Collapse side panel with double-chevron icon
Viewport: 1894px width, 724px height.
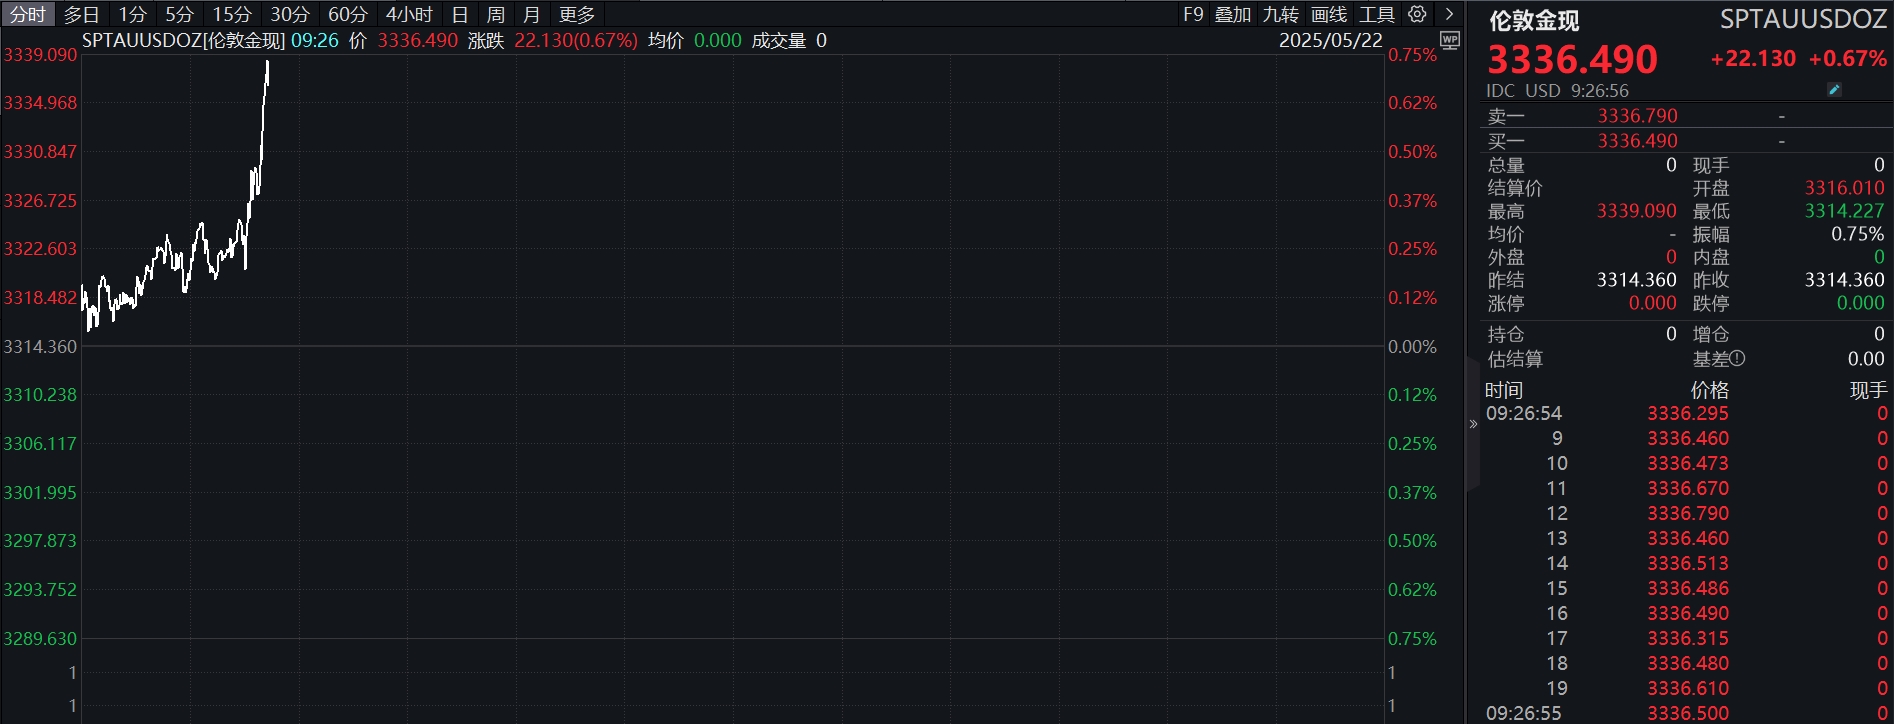[x=1473, y=424]
